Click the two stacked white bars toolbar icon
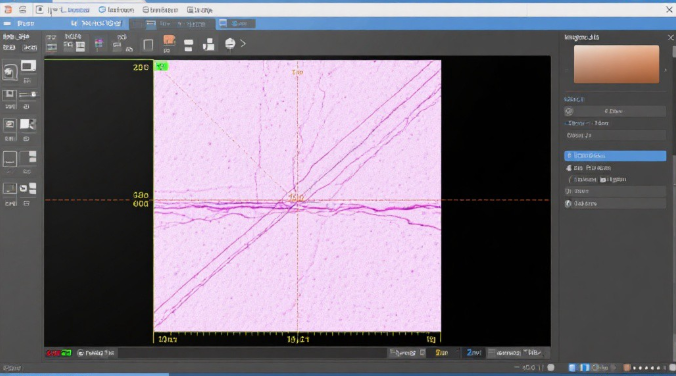Image resolution: width=676 pixels, height=376 pixels. (x=188, y=45)
